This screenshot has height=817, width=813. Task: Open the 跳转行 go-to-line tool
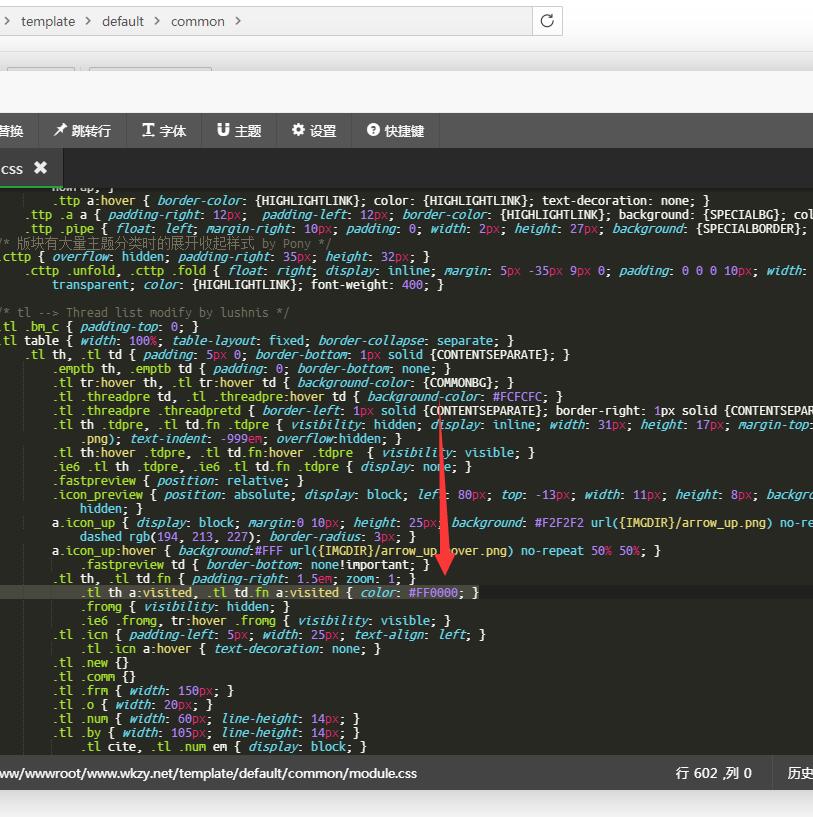(x=82, y=130)
